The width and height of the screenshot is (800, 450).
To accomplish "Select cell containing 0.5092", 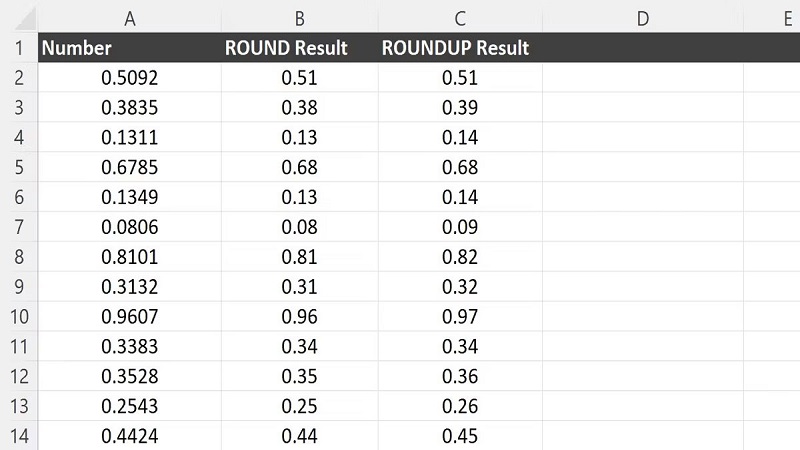I will tap(129, 78).
